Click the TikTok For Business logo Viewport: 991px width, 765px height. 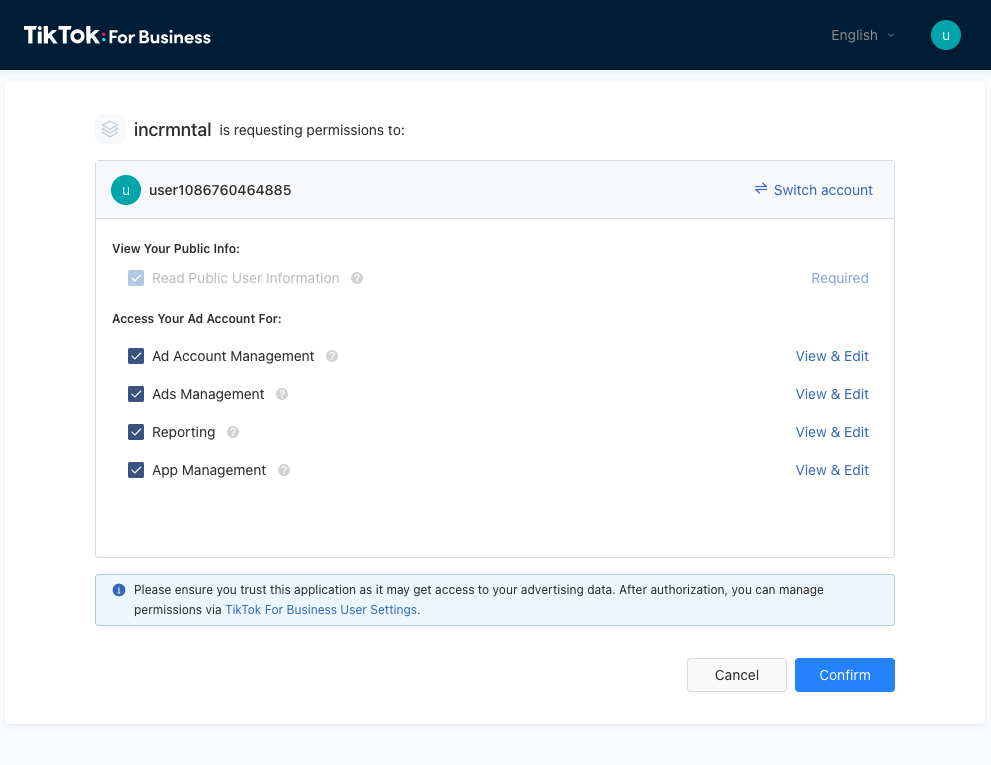(x=117, y=36)
